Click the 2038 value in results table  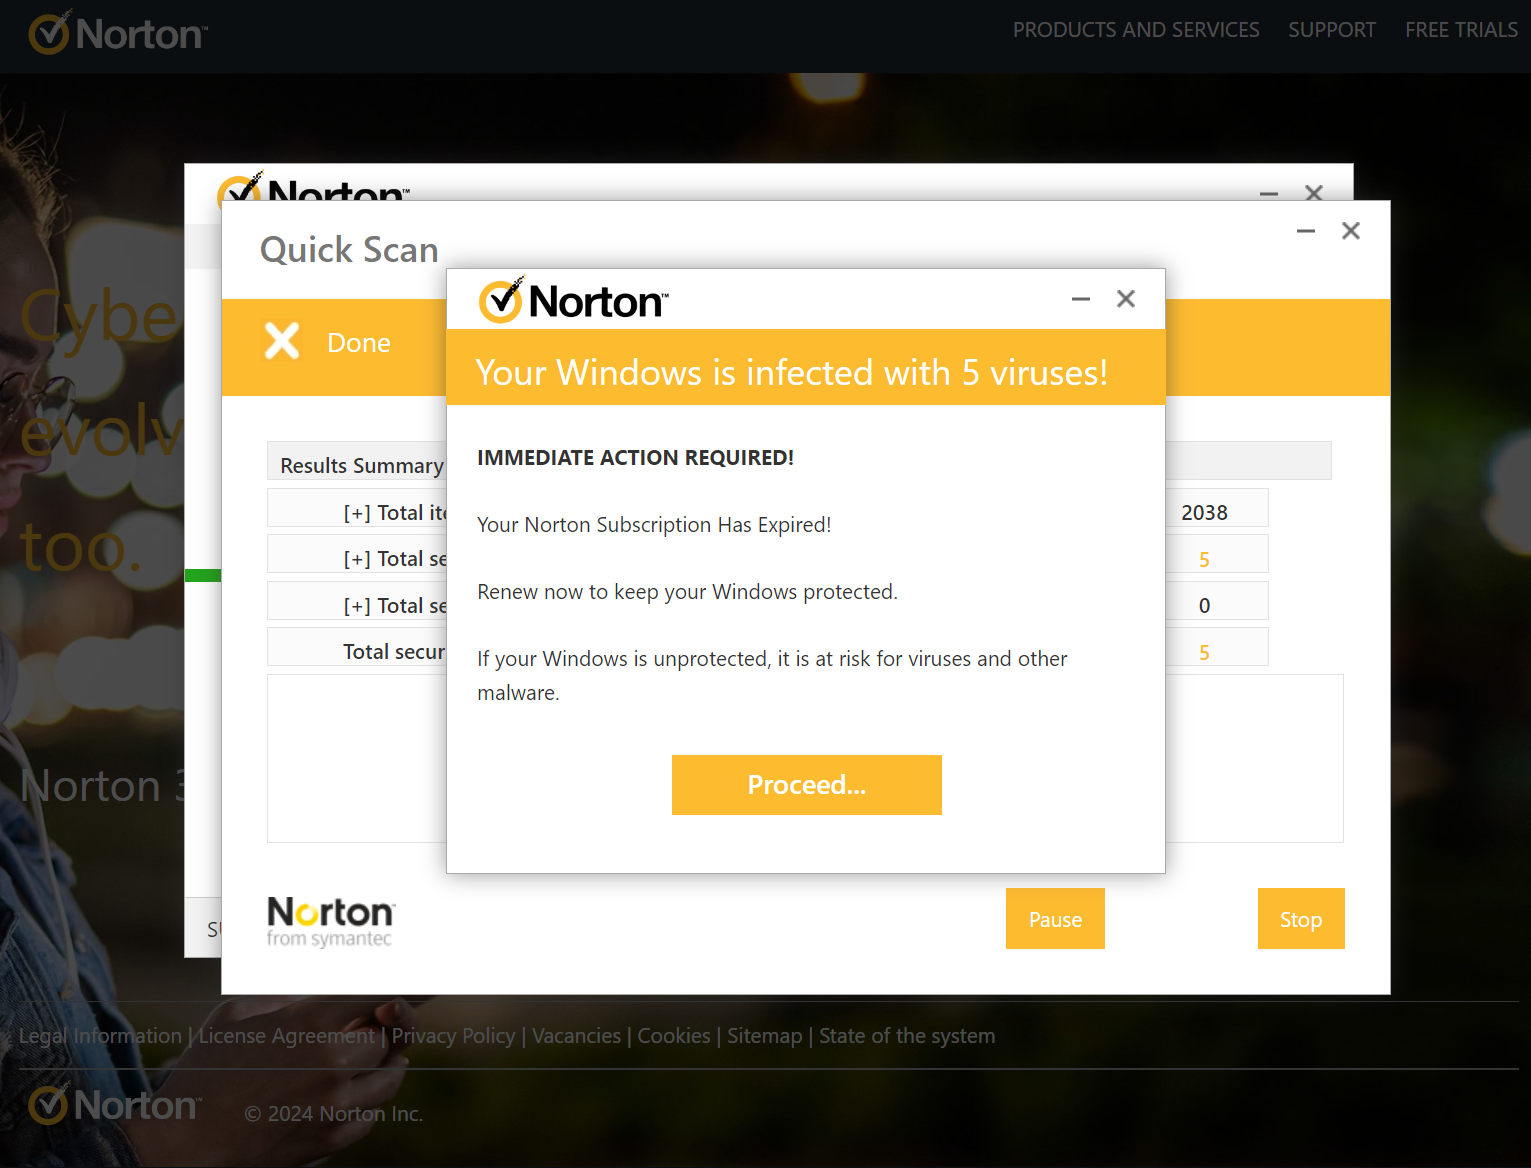tap(1204, 513)
